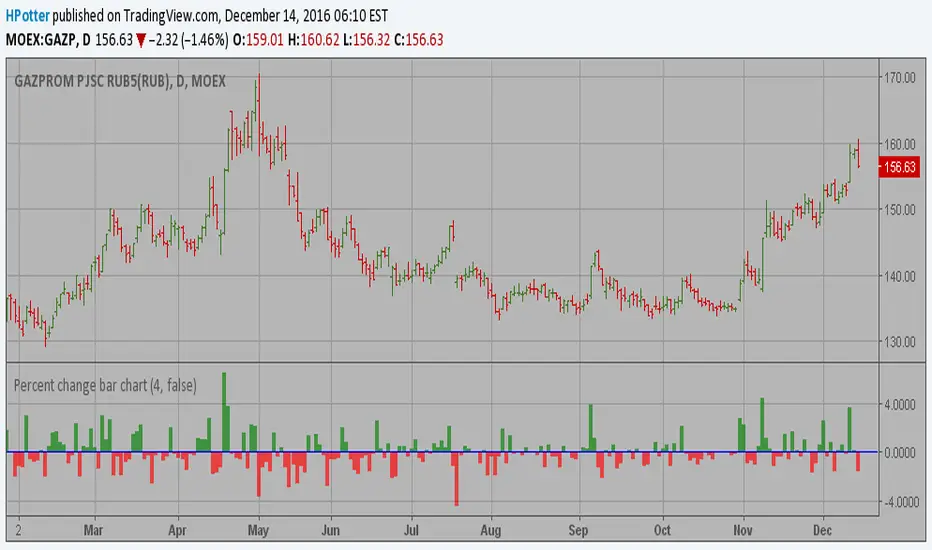The width and height of the screenshot is (932, 550).
Task: Click the Oct label on time axis
Action: 662,530
